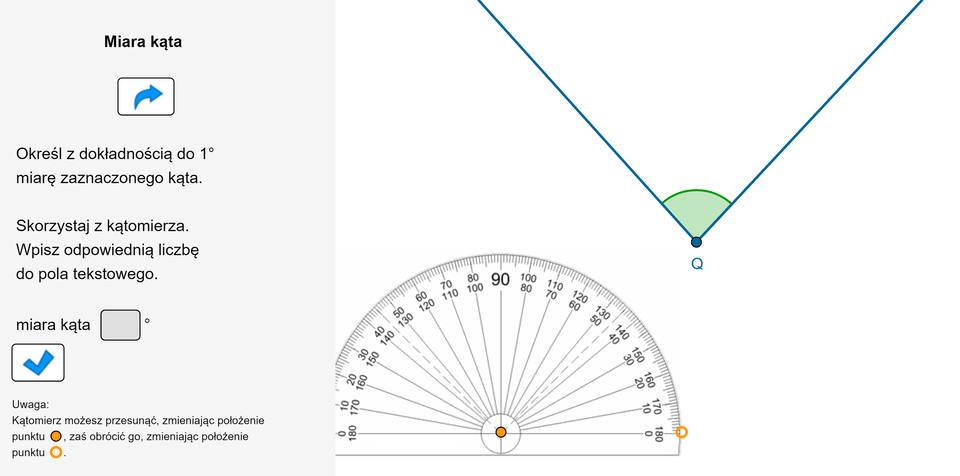Click the 'Skorzystaj z kątomierza.' instruction line
The height and width of the screenshot is (476, 960).
pyautogui.click(x=102, y=226)
